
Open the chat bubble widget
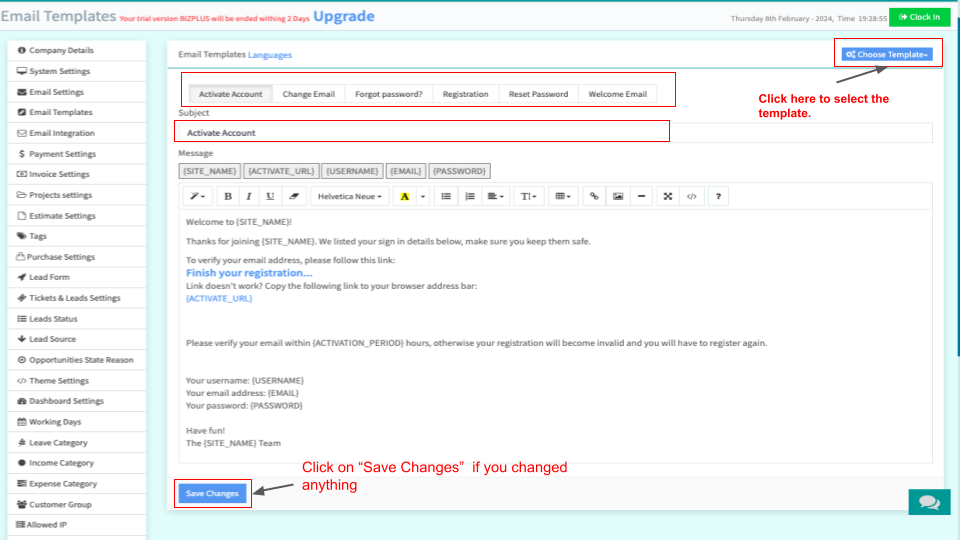[929, 502]
